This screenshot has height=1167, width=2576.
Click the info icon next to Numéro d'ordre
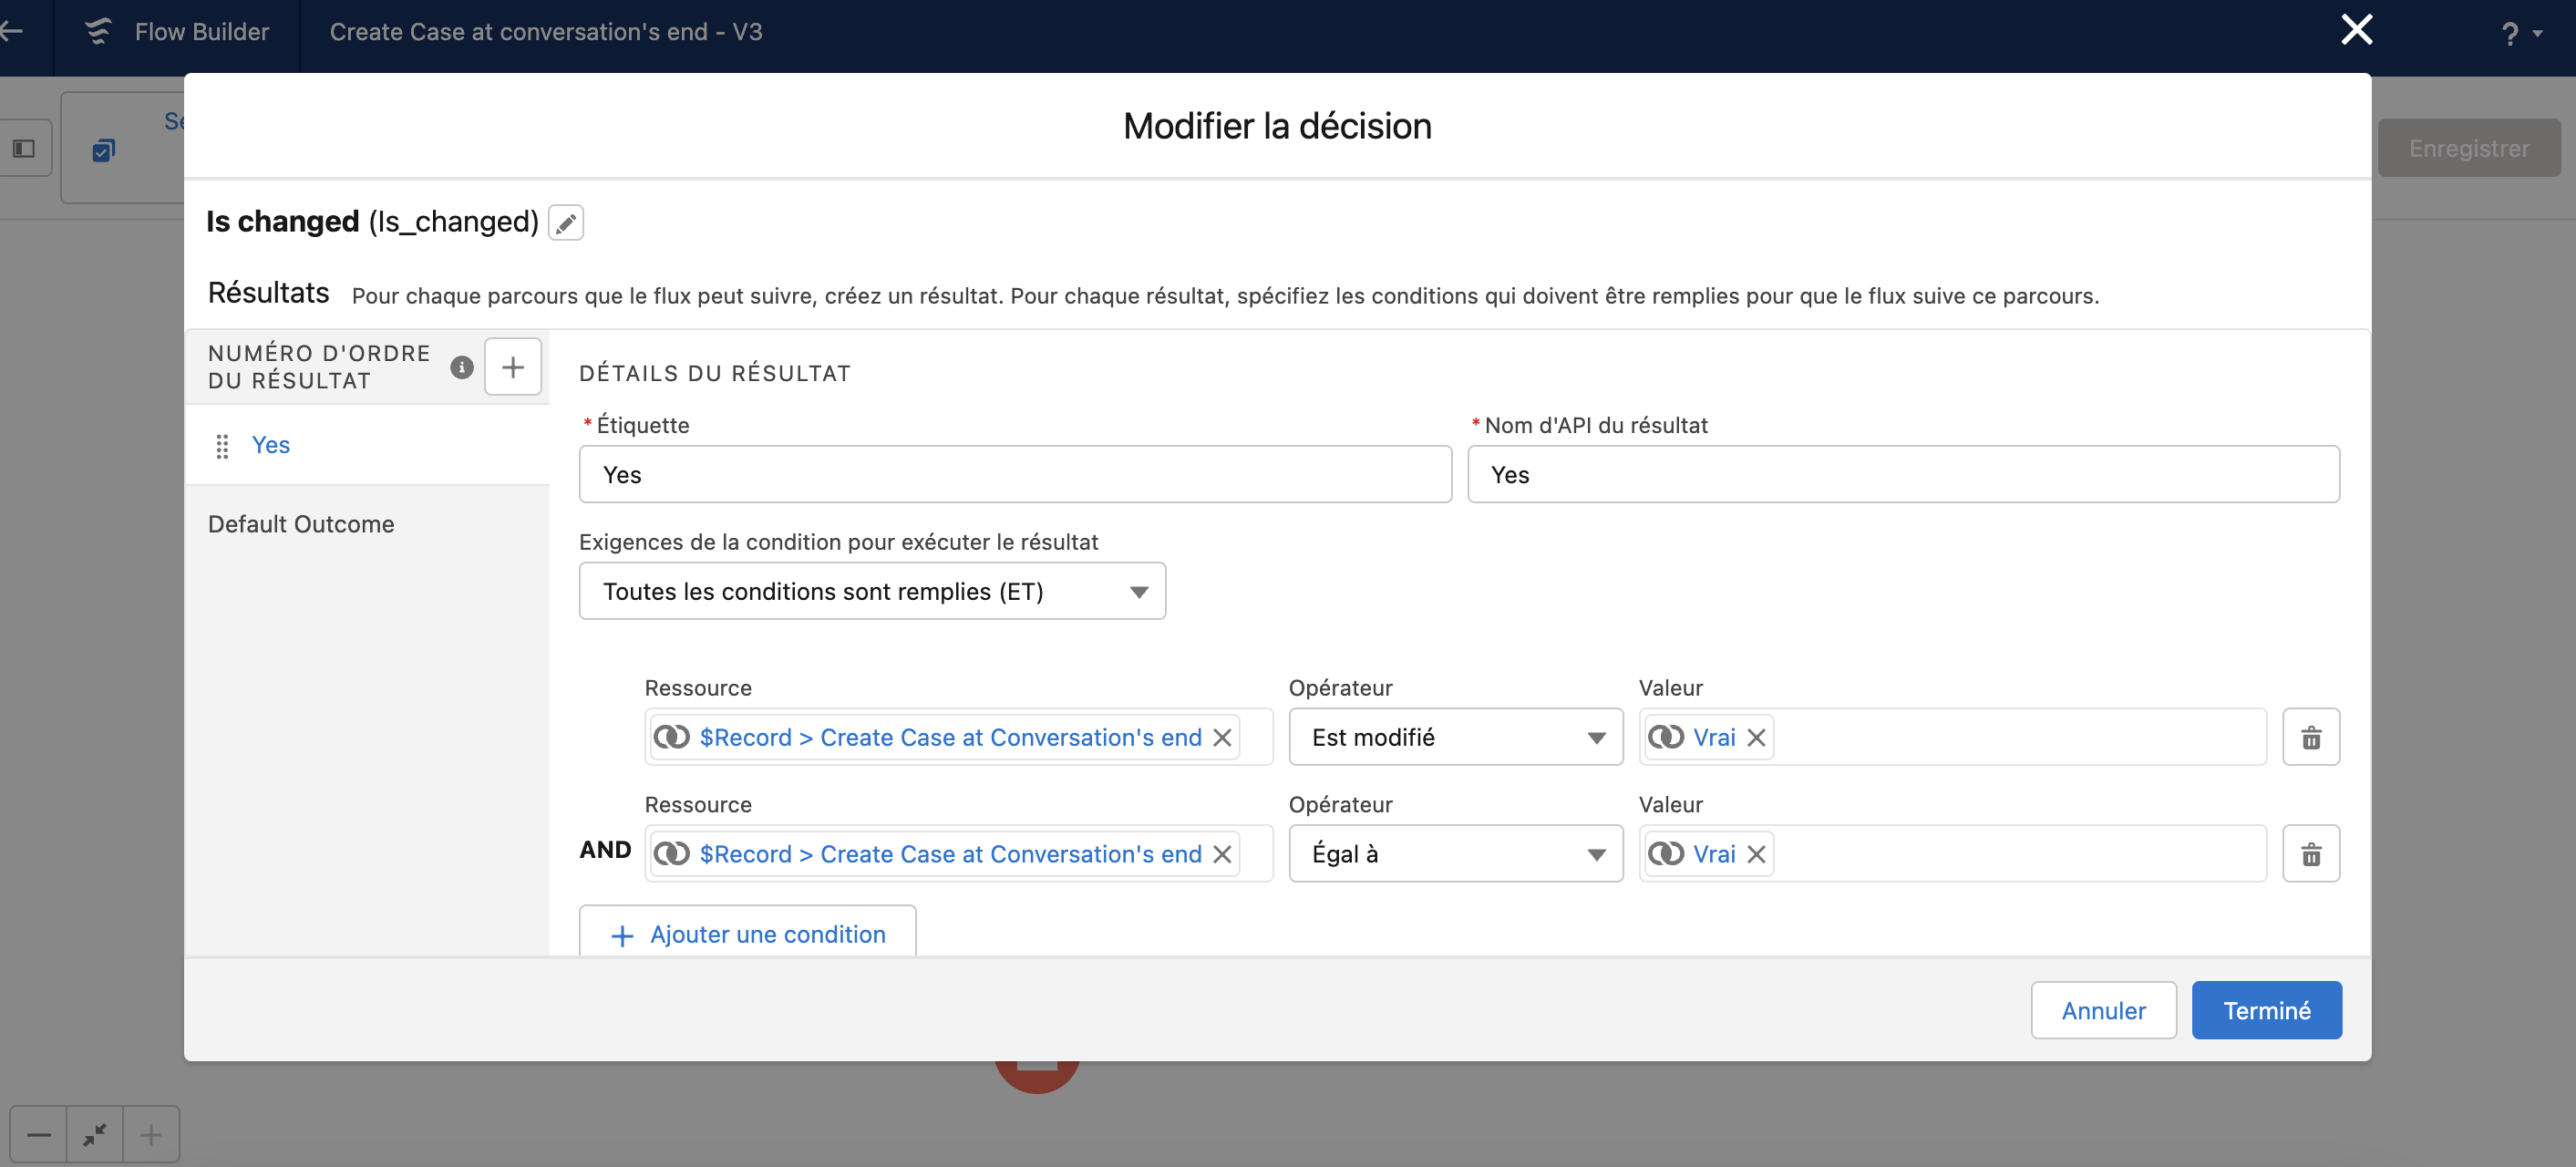(x=461, y=367)
